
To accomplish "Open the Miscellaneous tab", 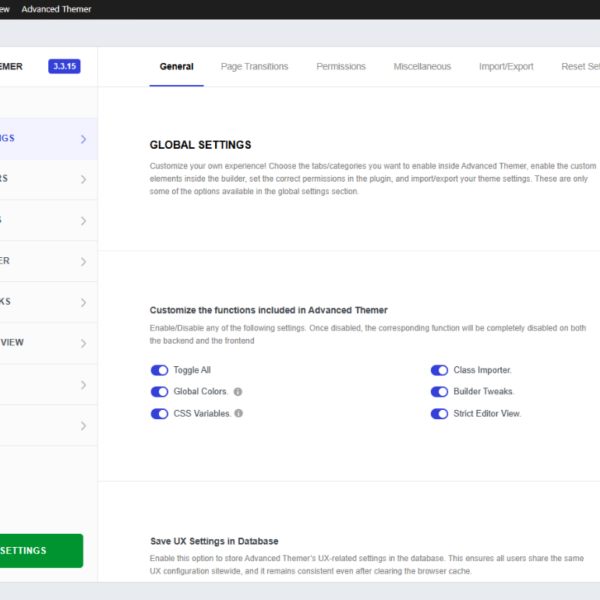I will pos(422,67).
